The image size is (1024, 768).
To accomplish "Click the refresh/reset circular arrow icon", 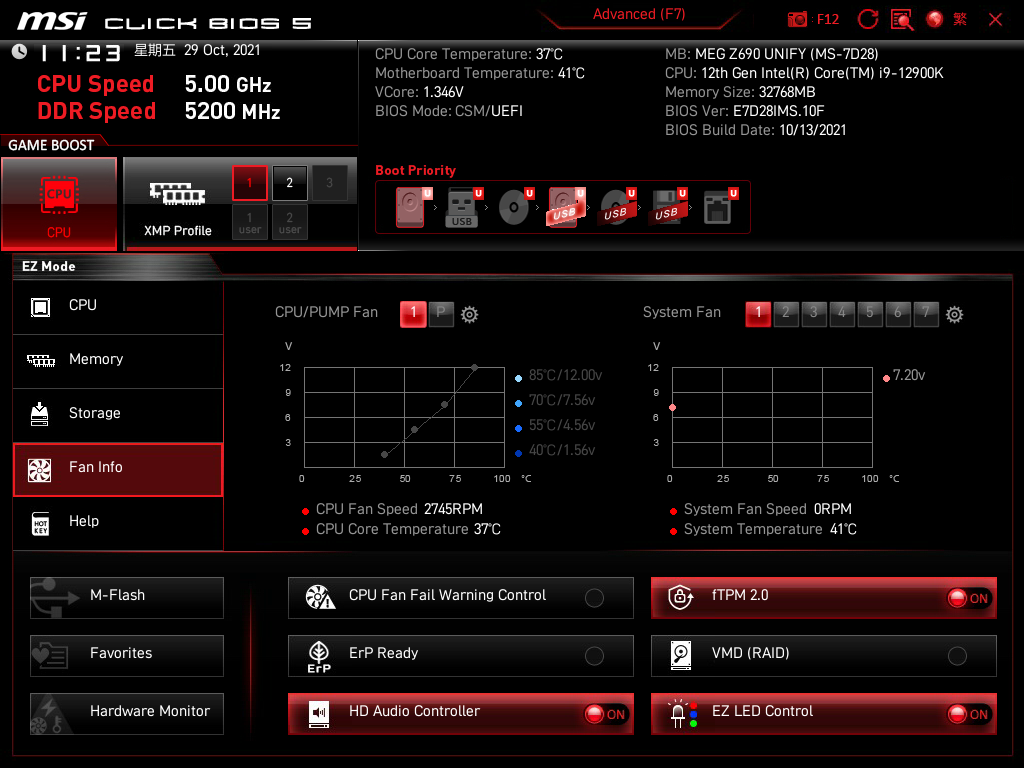I will [x=867, y=20].
